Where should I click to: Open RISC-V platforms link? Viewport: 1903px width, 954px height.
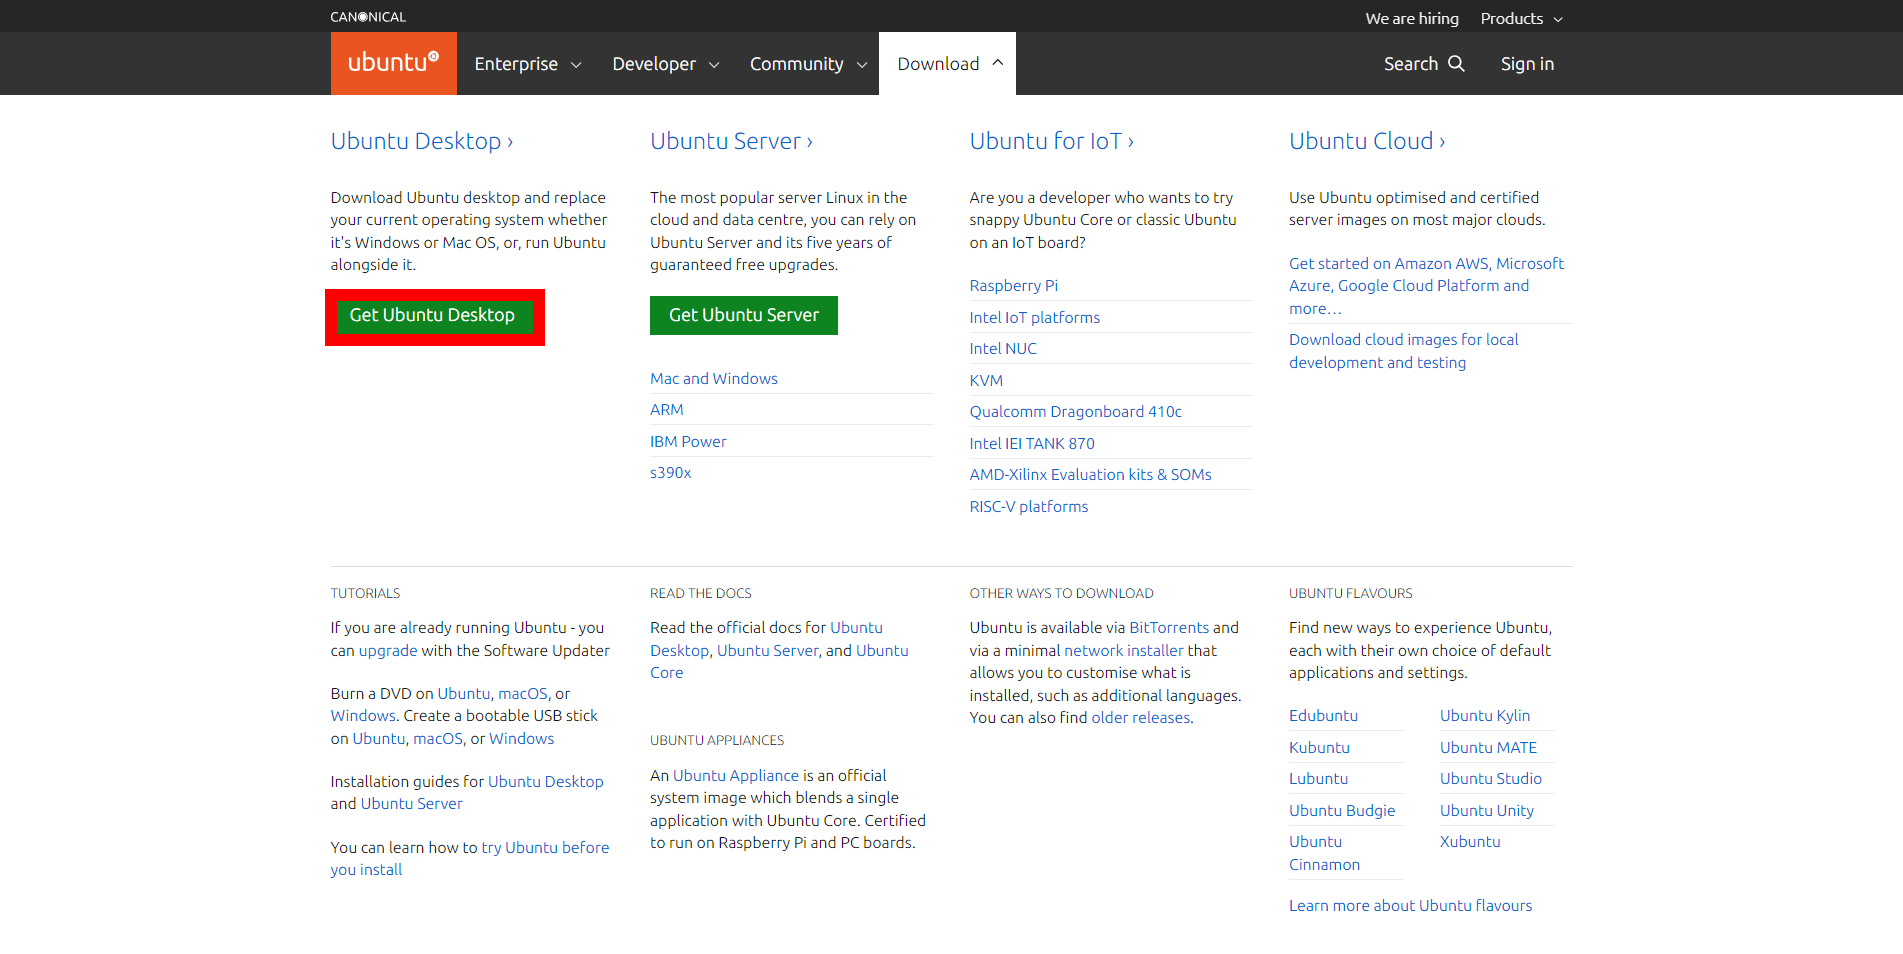1029,507
